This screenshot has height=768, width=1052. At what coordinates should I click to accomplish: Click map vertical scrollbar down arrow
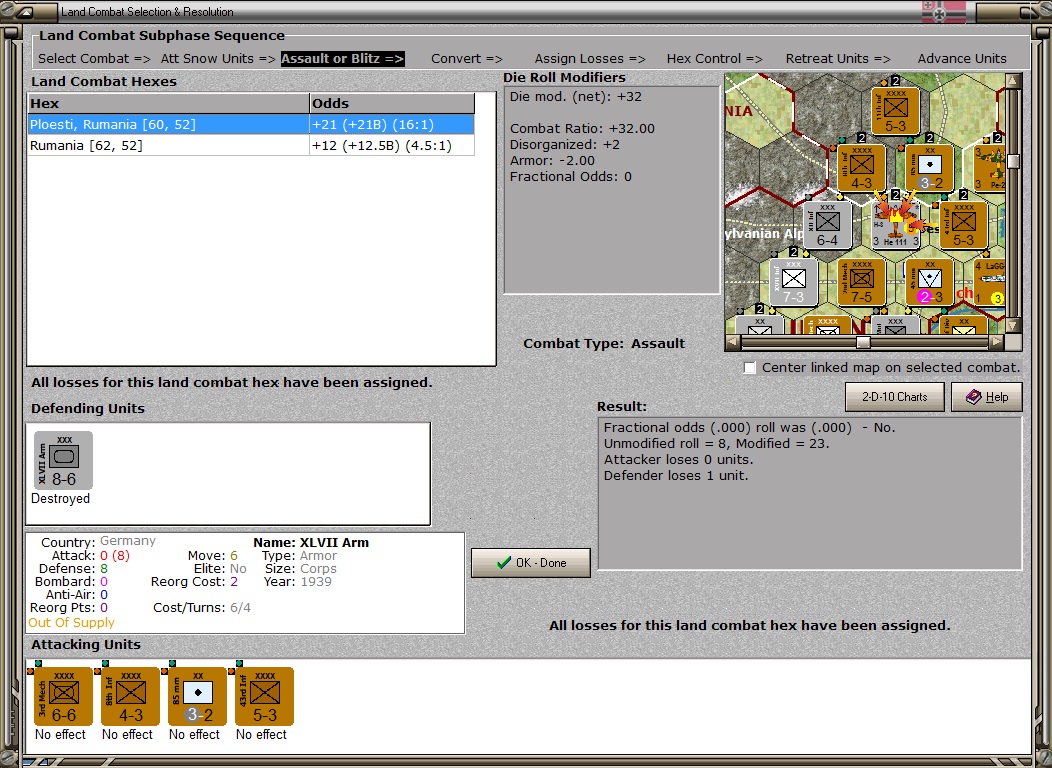click(1013, 325)
